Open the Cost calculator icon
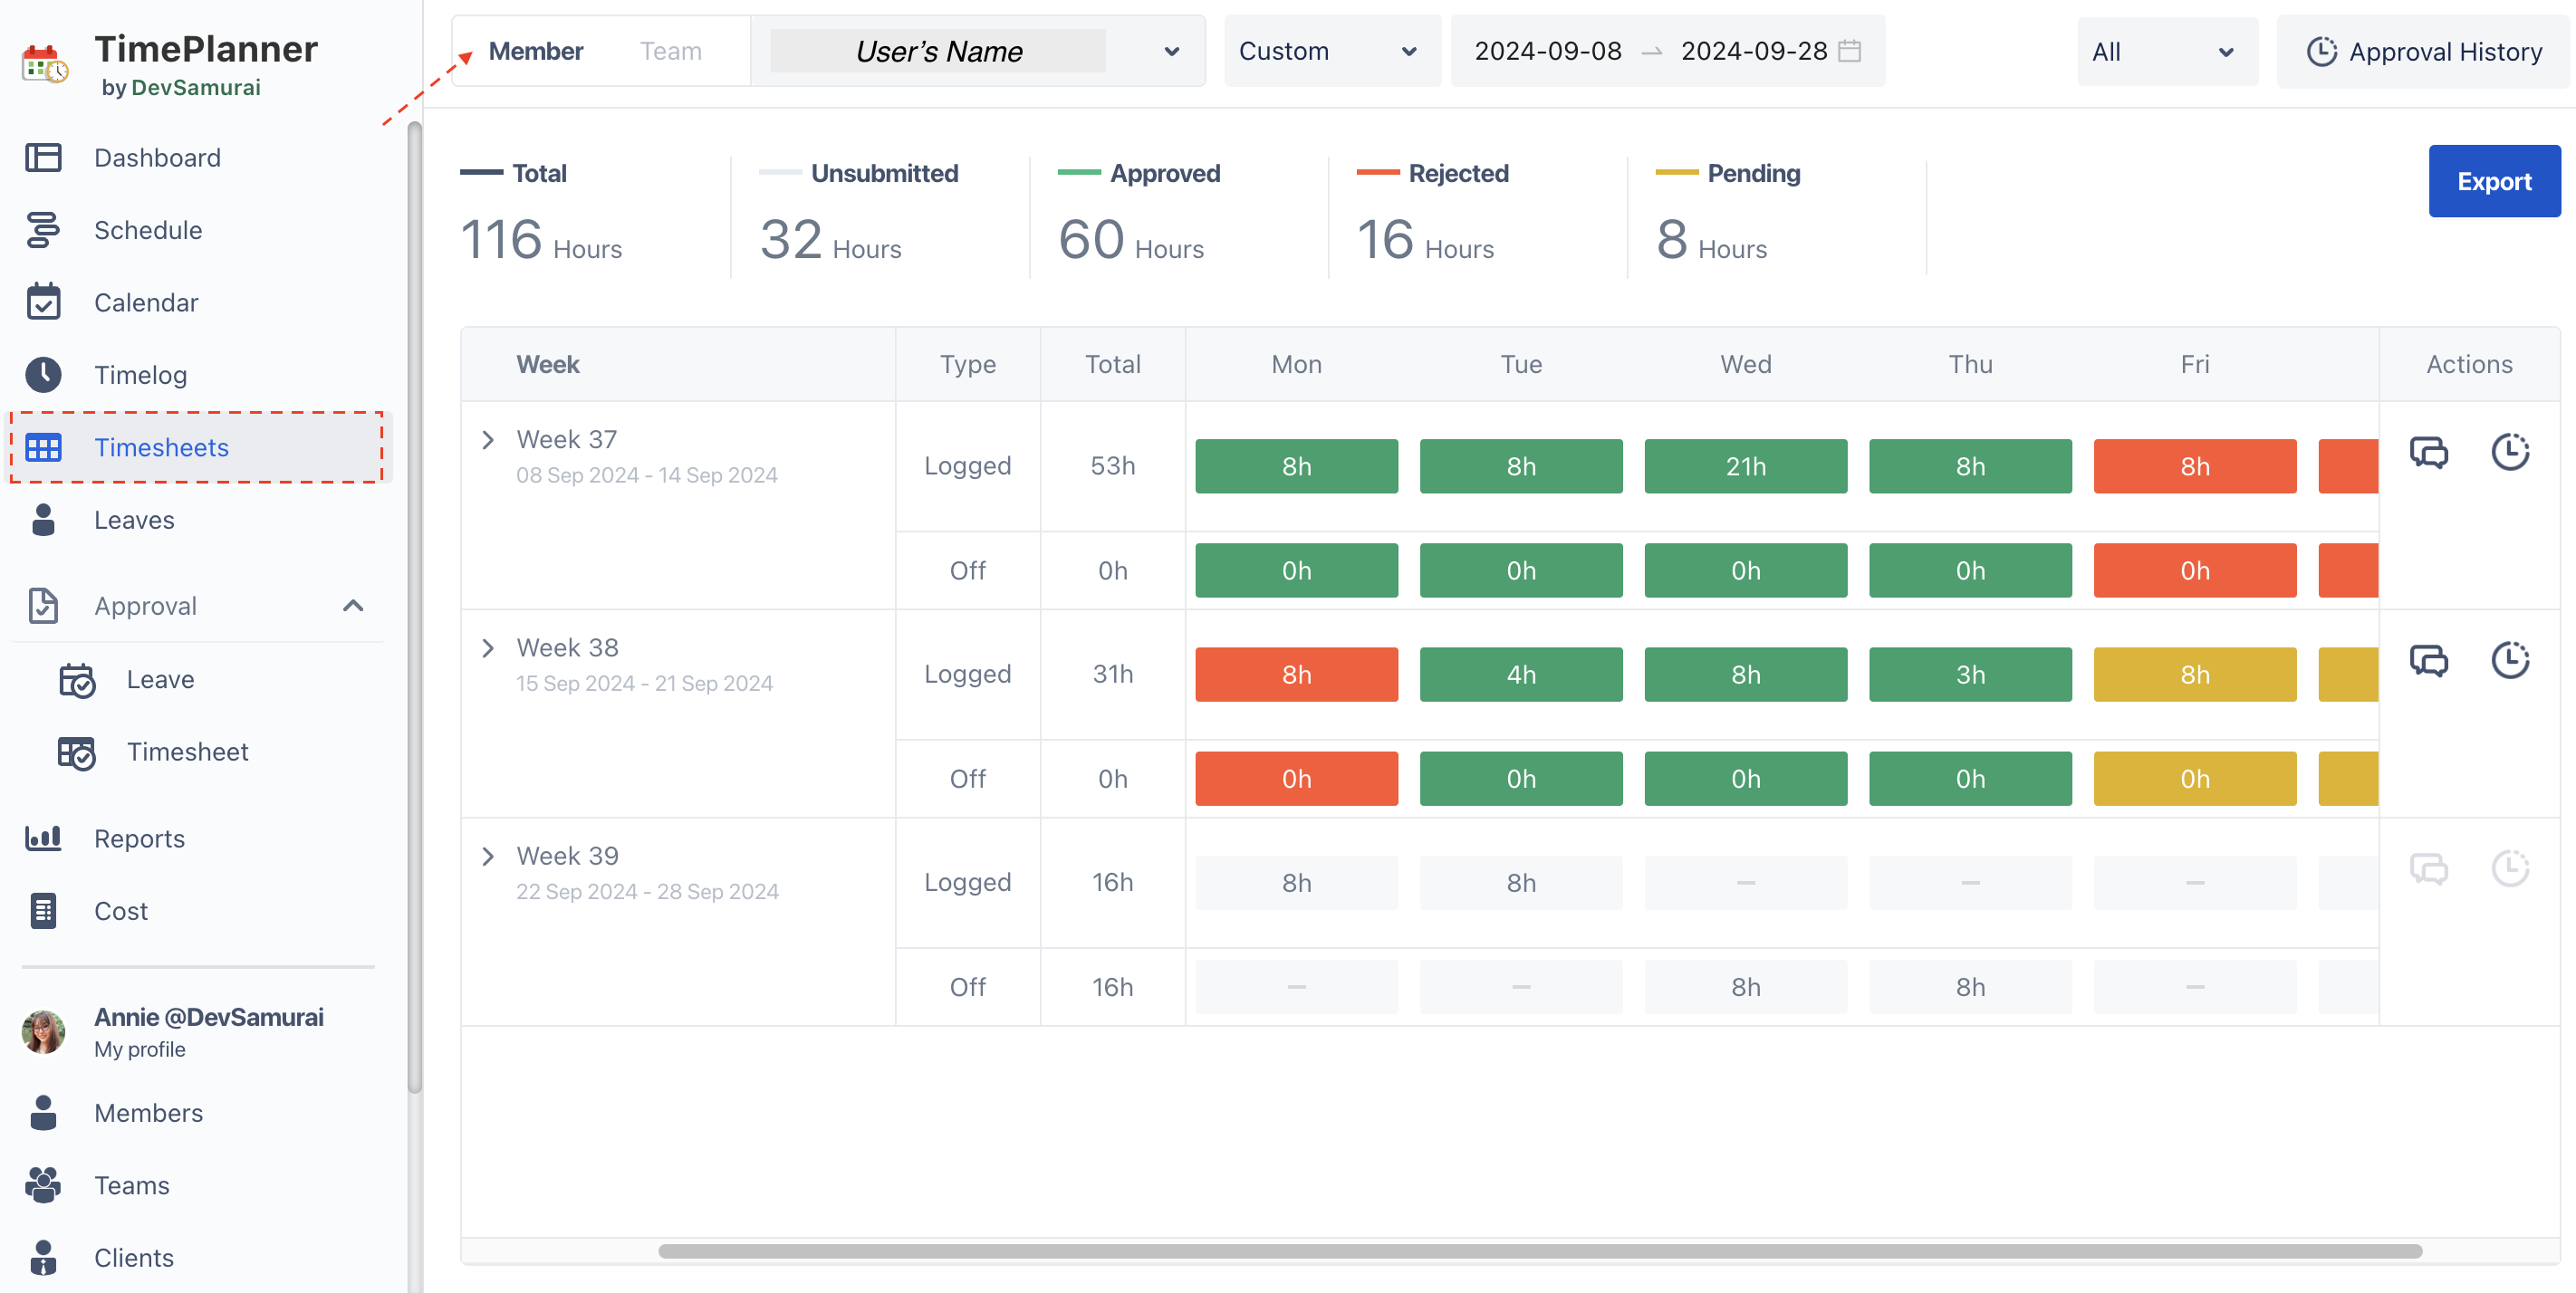The width and height of the screenshot is (2576, 1293). [43, 910]
